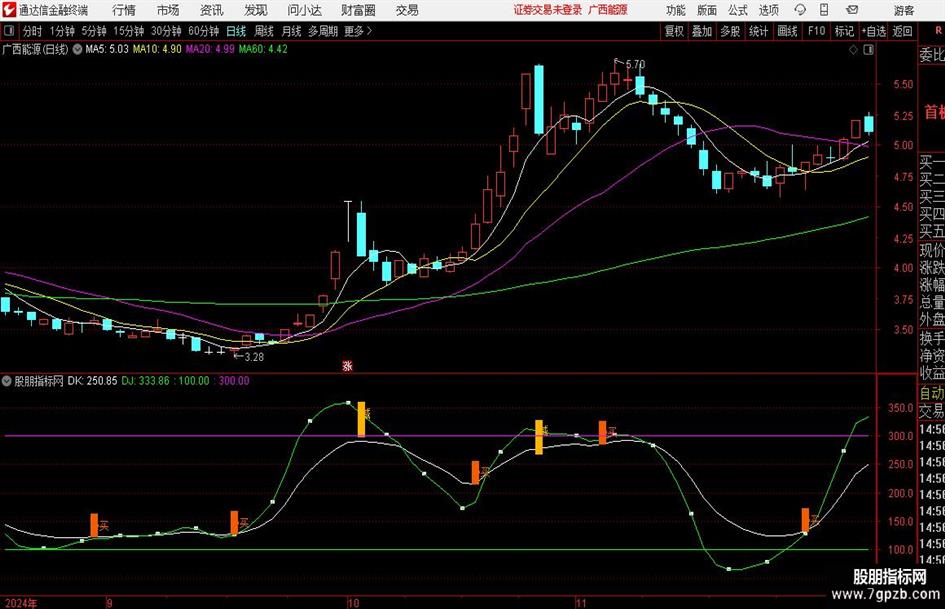Screen dimensions: 945x609
Task: Click the 复权 toolbar button
Action: pos(674,31)
